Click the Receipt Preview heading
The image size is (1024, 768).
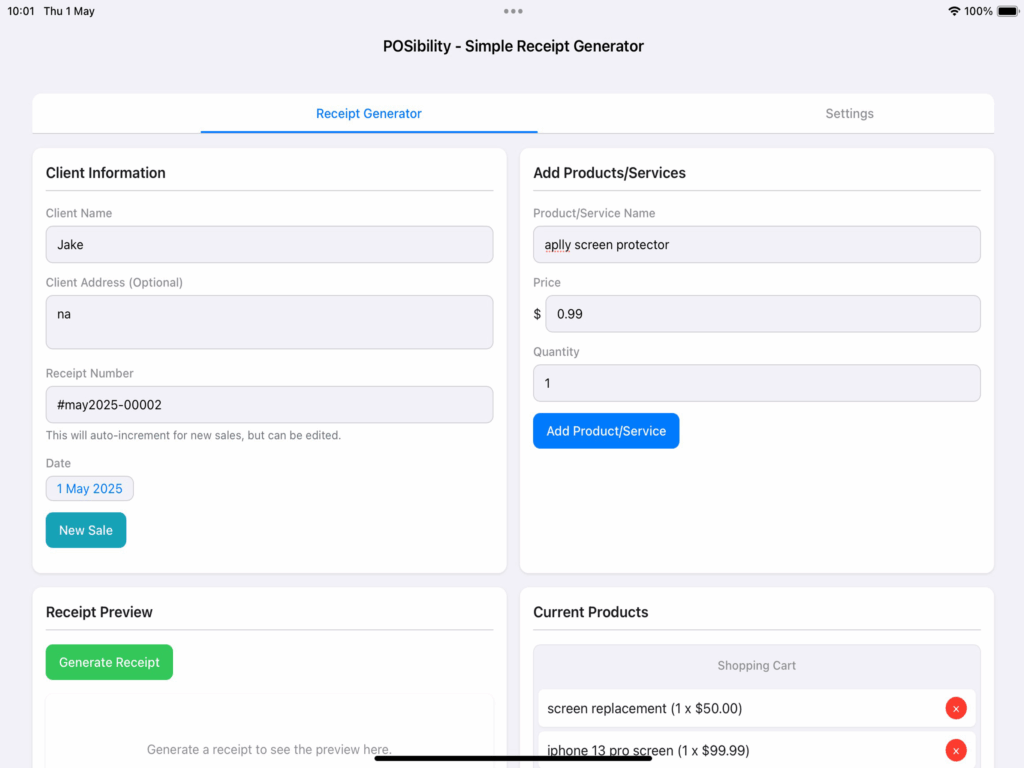point(99,612)
